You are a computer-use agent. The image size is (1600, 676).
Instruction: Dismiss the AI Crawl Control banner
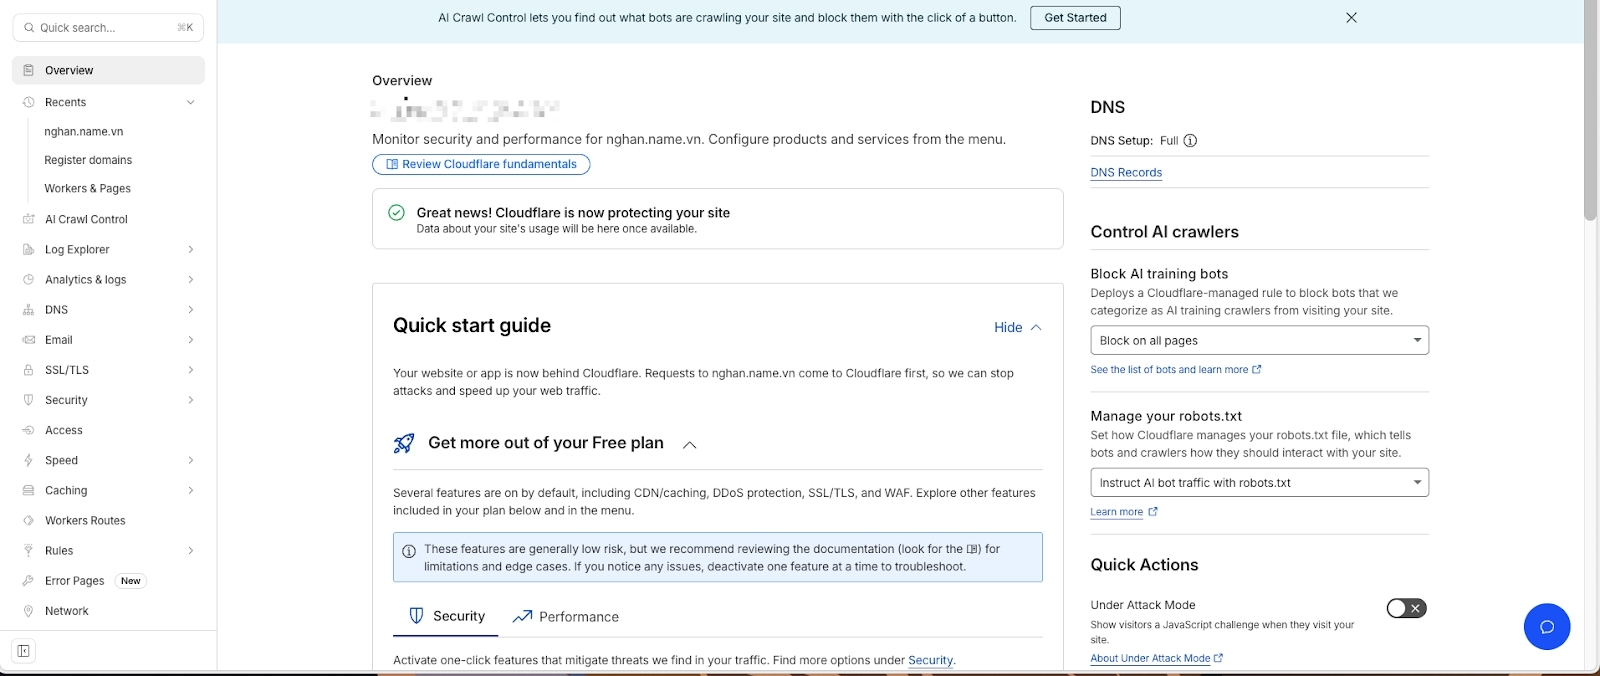[x=1351, y=18]
